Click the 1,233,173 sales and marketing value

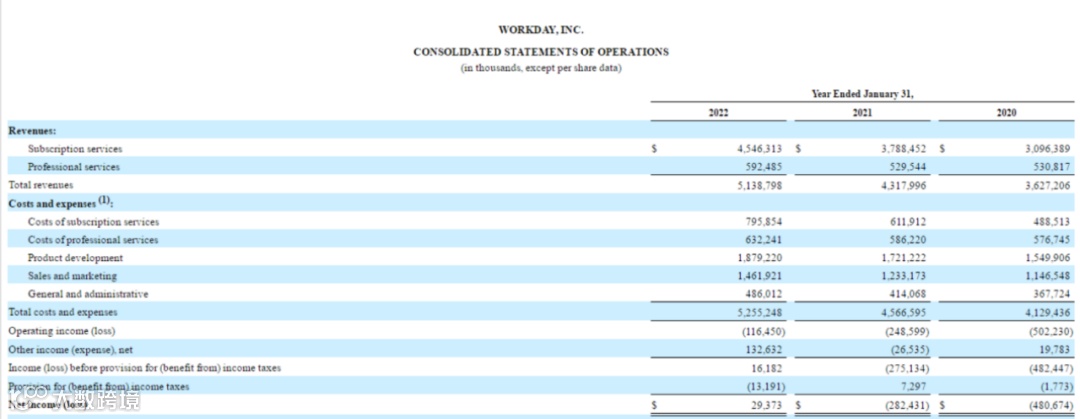[x=904, y=276]
